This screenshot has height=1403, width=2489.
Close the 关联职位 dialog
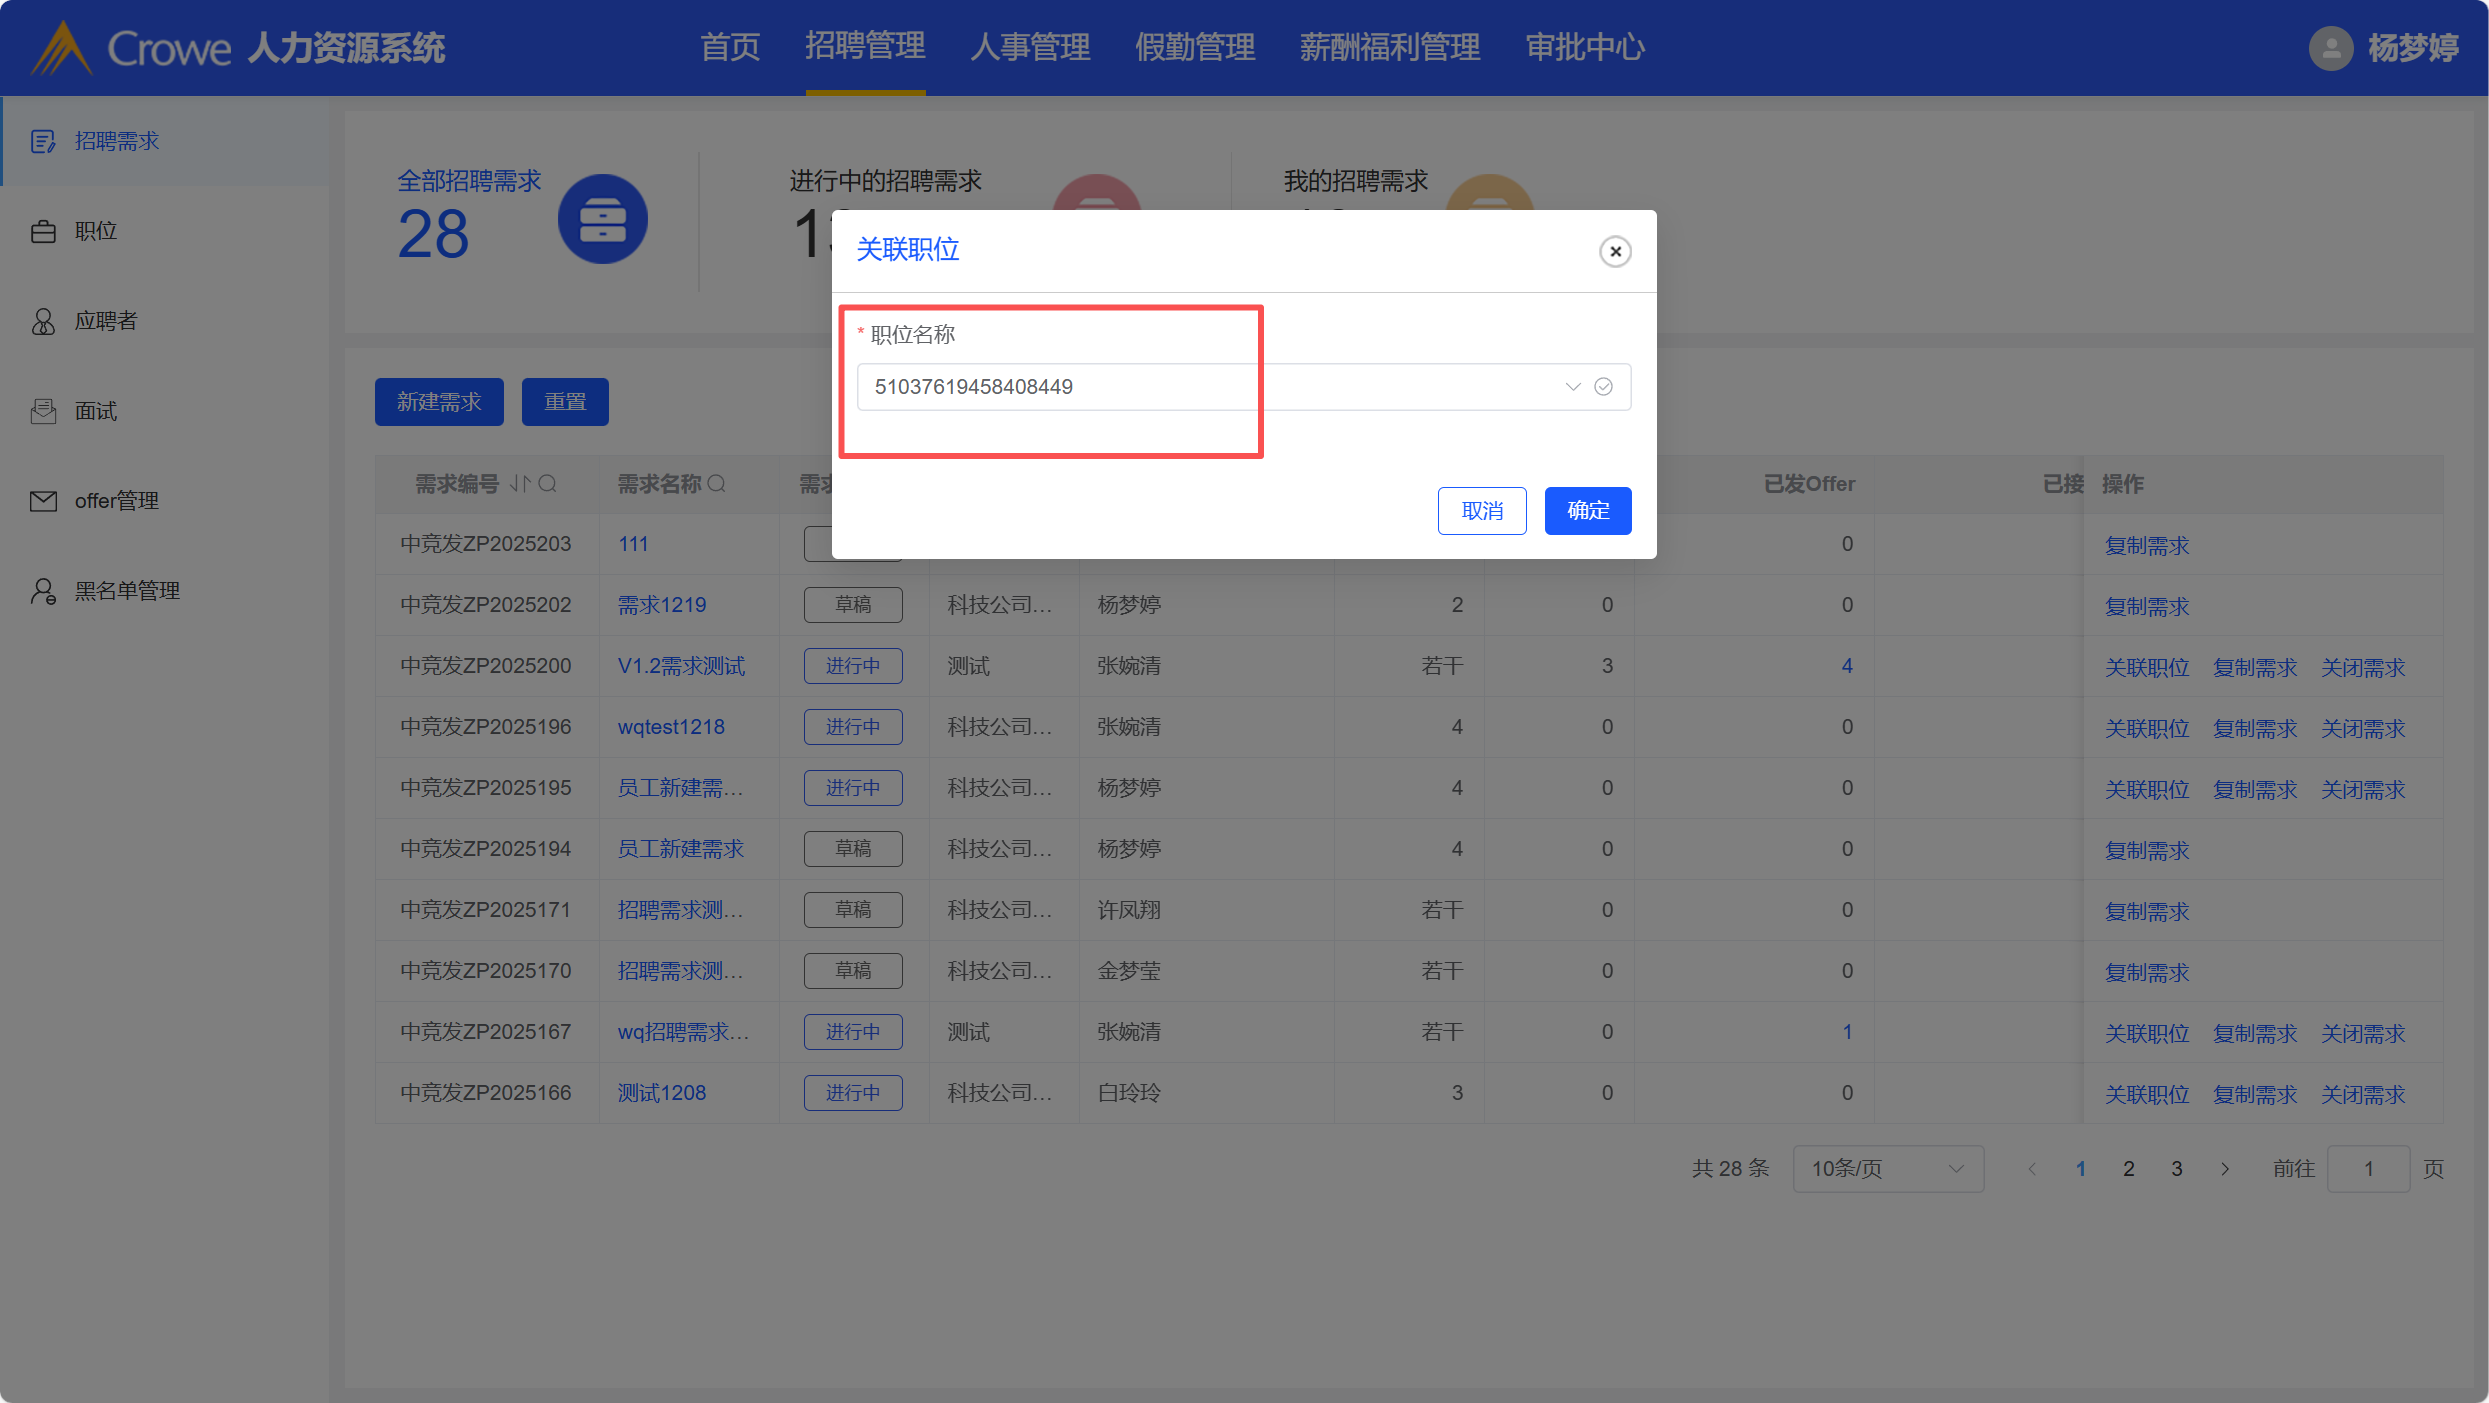tap(1615, 251)
